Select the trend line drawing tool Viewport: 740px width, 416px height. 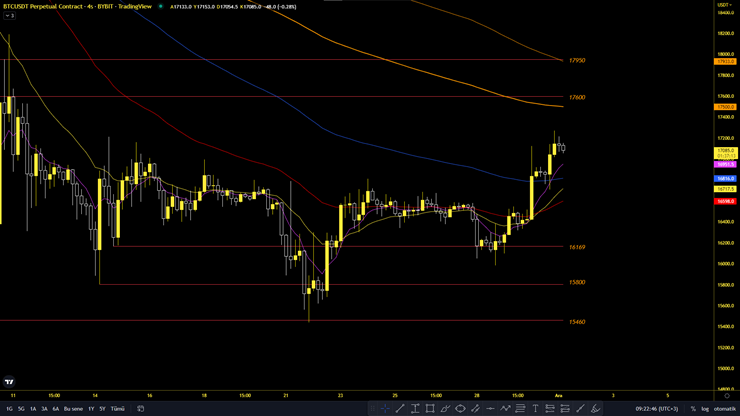click(400, 408)
